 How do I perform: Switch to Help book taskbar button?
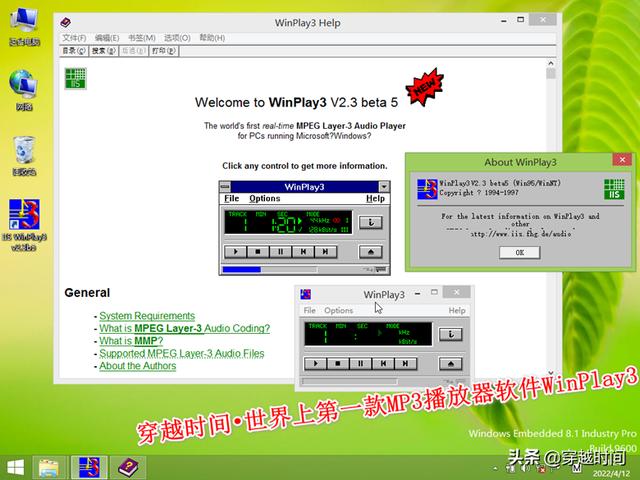(x=129, y=468)
